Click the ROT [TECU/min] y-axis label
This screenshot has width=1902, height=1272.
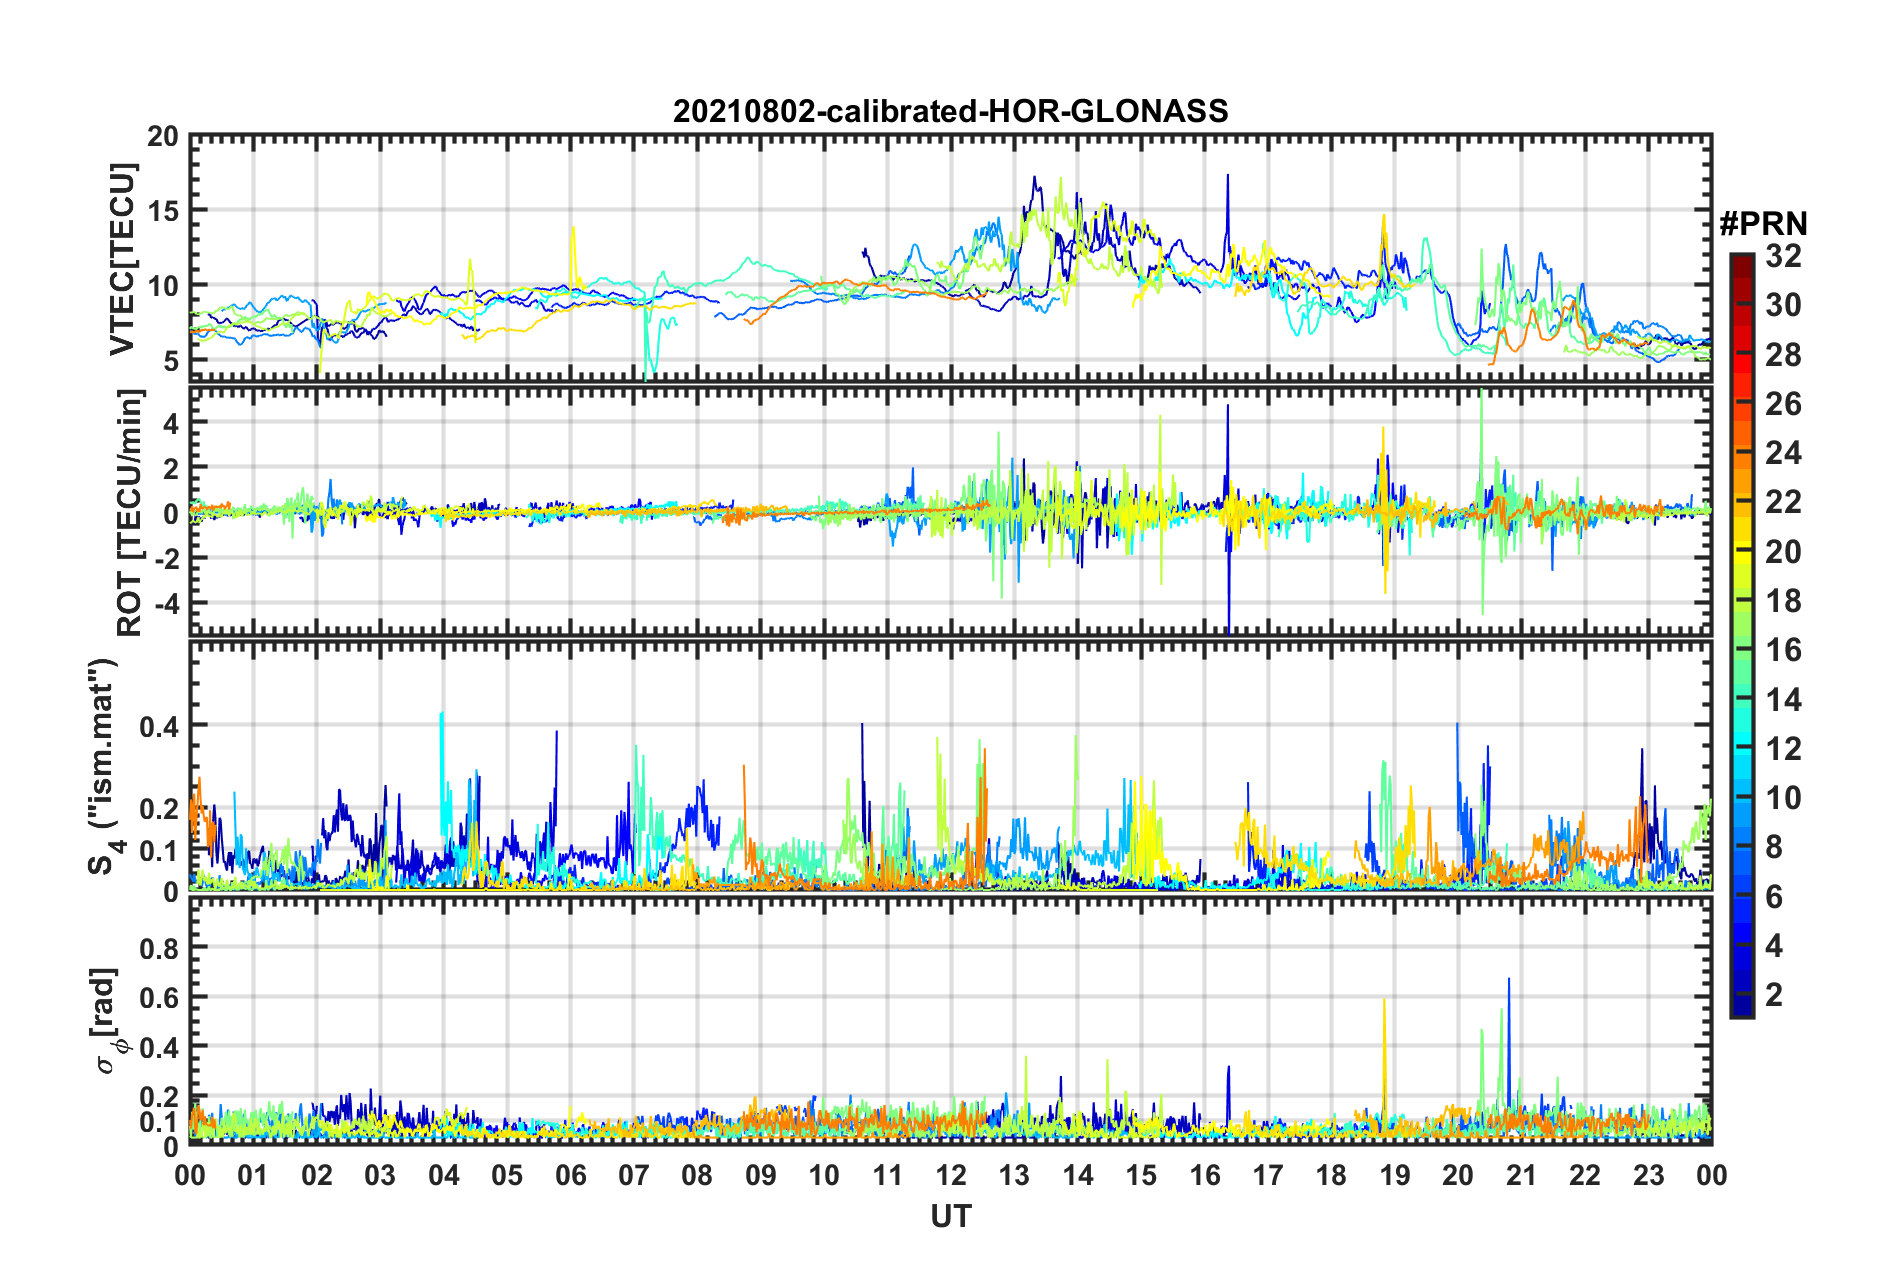coord(130,513)
